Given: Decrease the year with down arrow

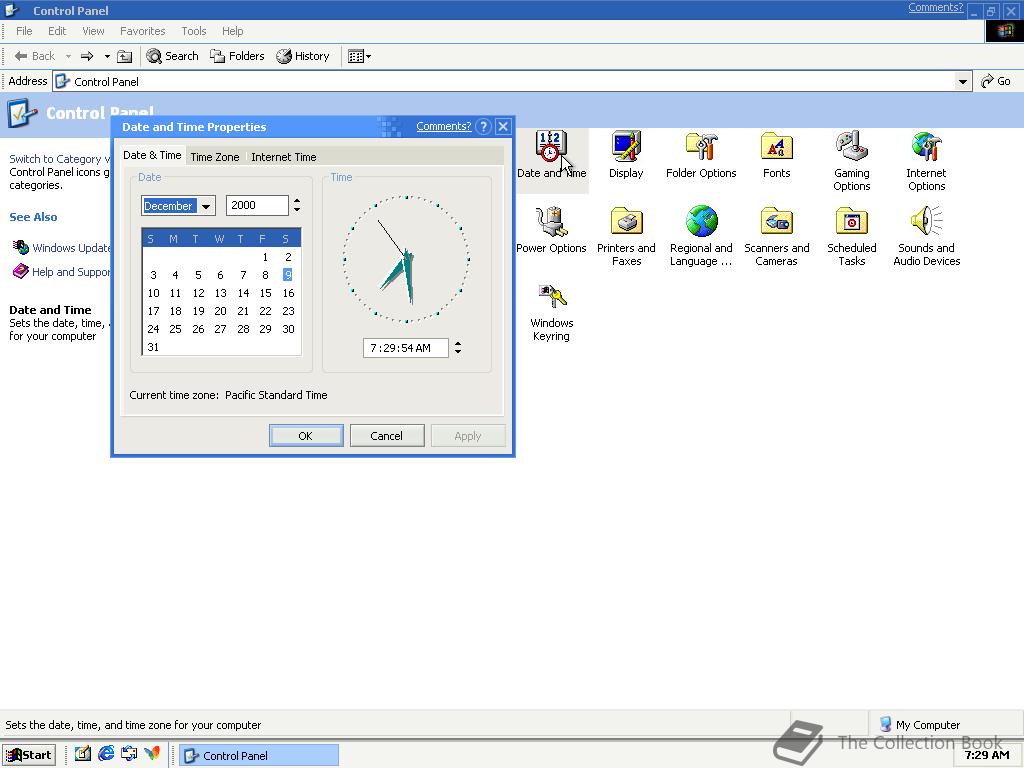Looking at the screenshot, I should pos(297,210).
